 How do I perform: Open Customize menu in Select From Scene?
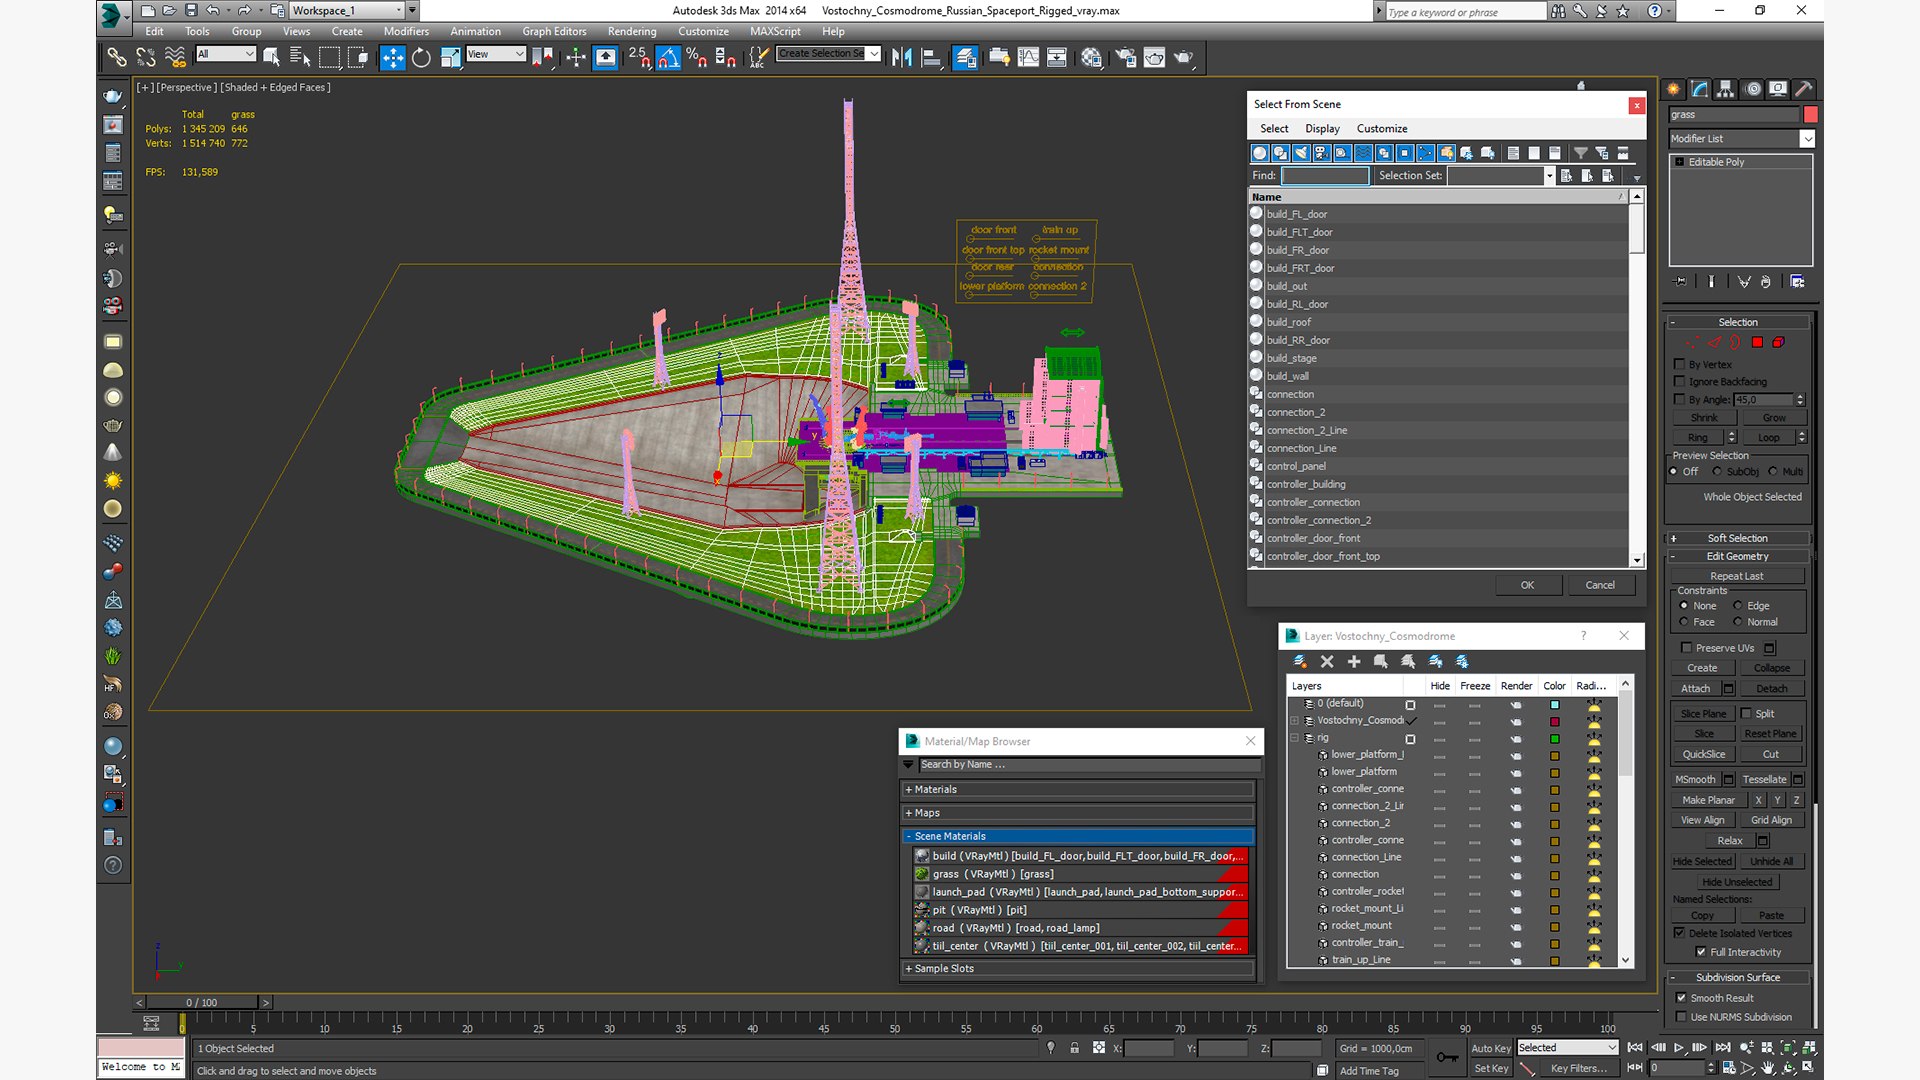(1382, 129)
